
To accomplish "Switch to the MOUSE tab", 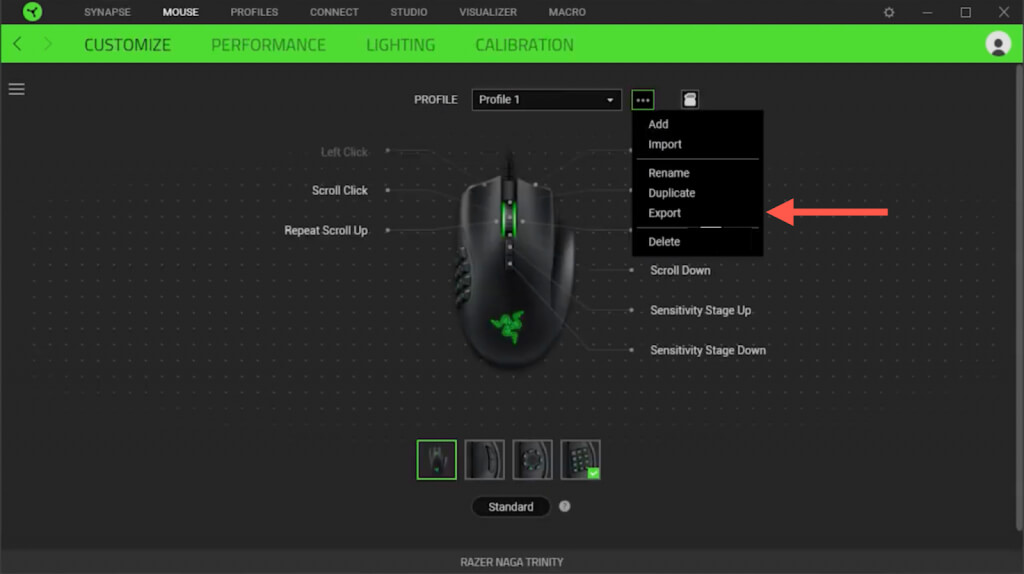I will (180, 12).
